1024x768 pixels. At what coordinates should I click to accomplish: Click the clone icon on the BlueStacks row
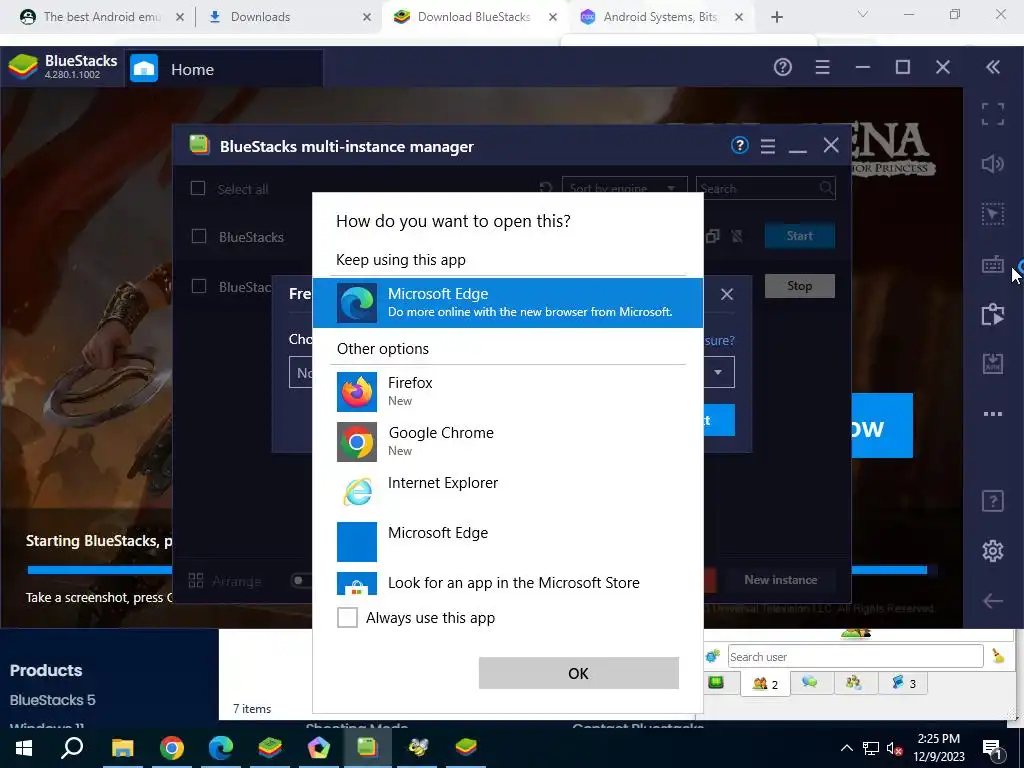[x=712, y=236]
